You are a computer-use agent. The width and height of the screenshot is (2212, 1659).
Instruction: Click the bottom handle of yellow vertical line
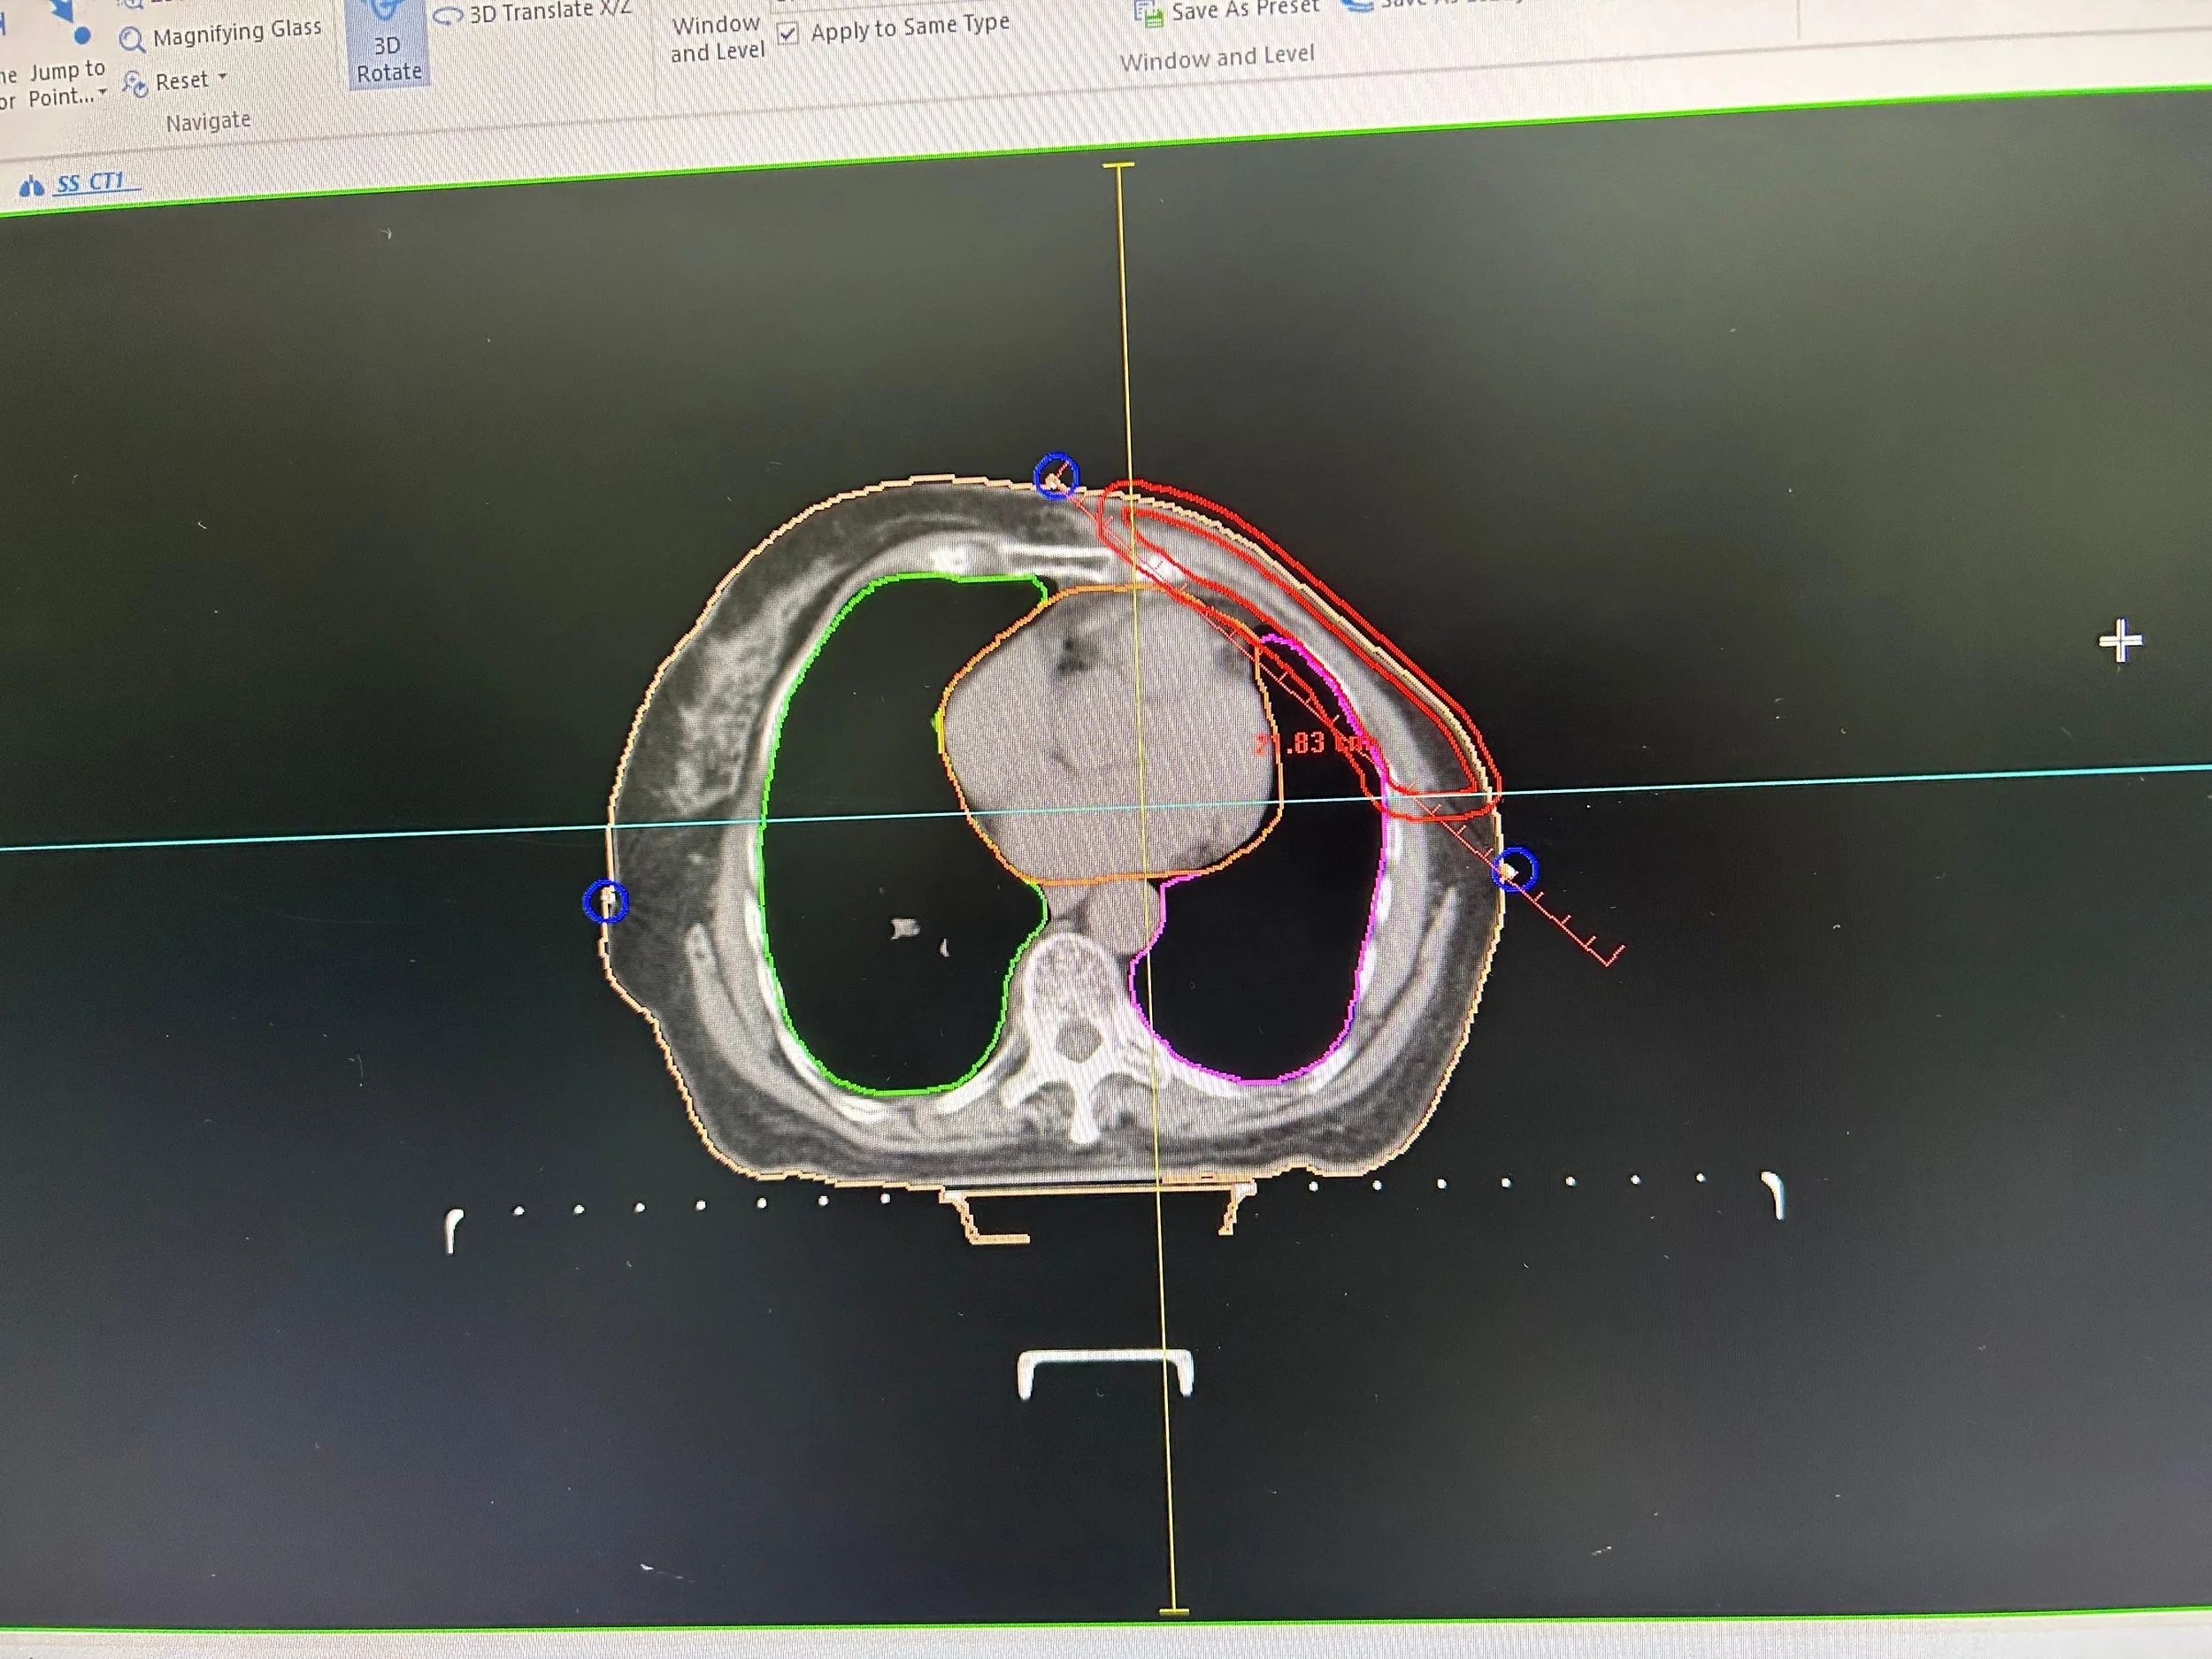click(x=1174, y=1611)
